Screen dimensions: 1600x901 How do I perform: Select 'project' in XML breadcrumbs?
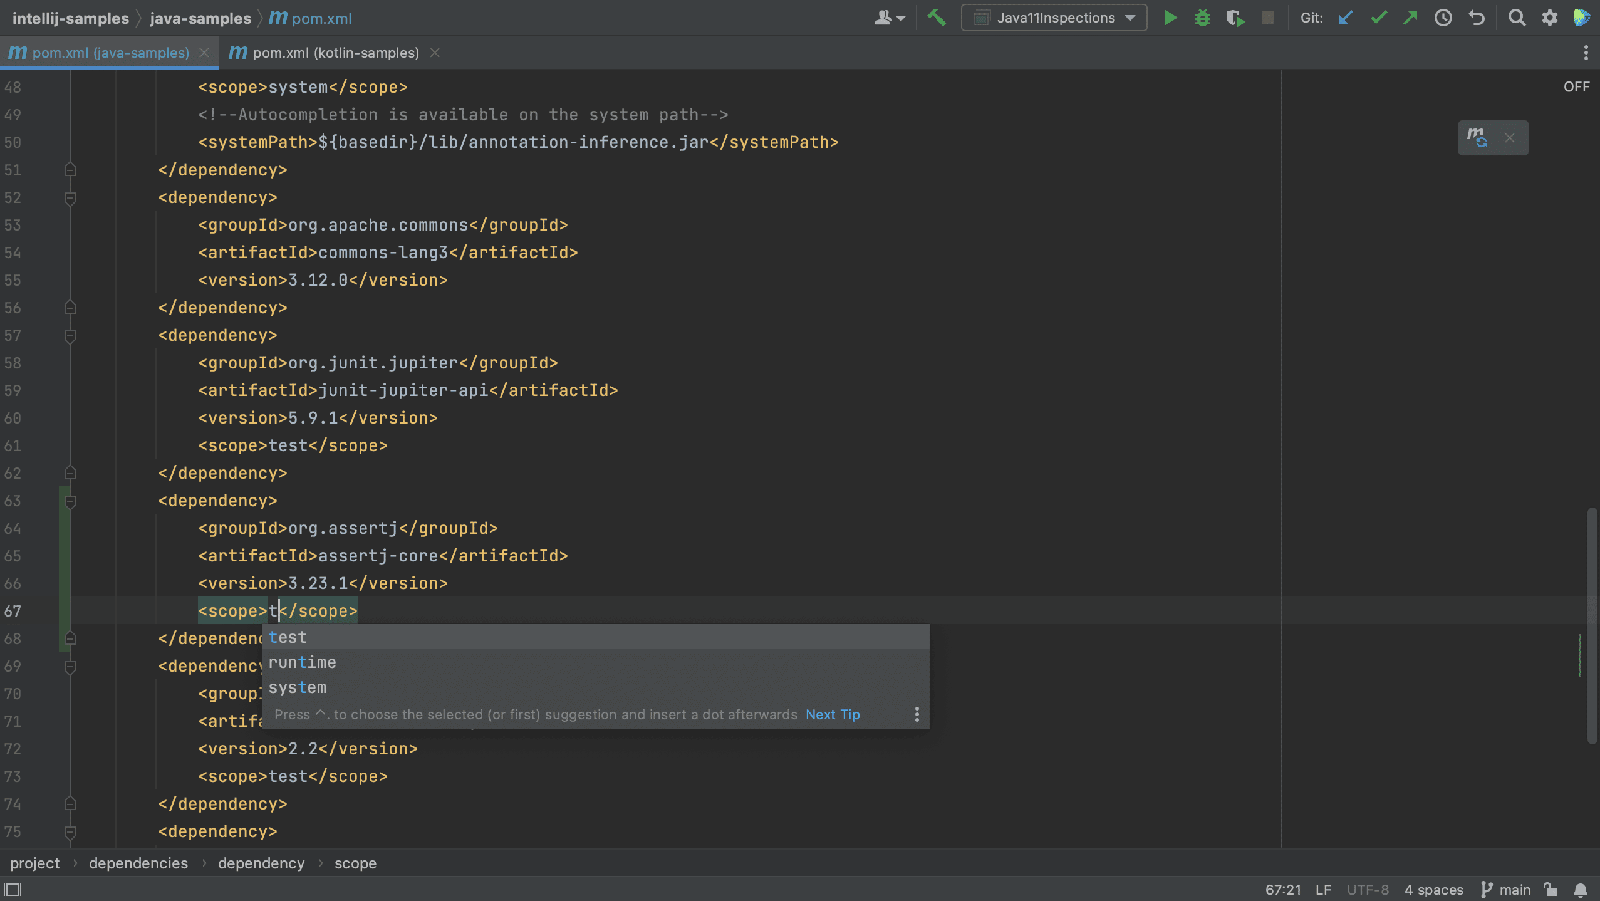35,863
